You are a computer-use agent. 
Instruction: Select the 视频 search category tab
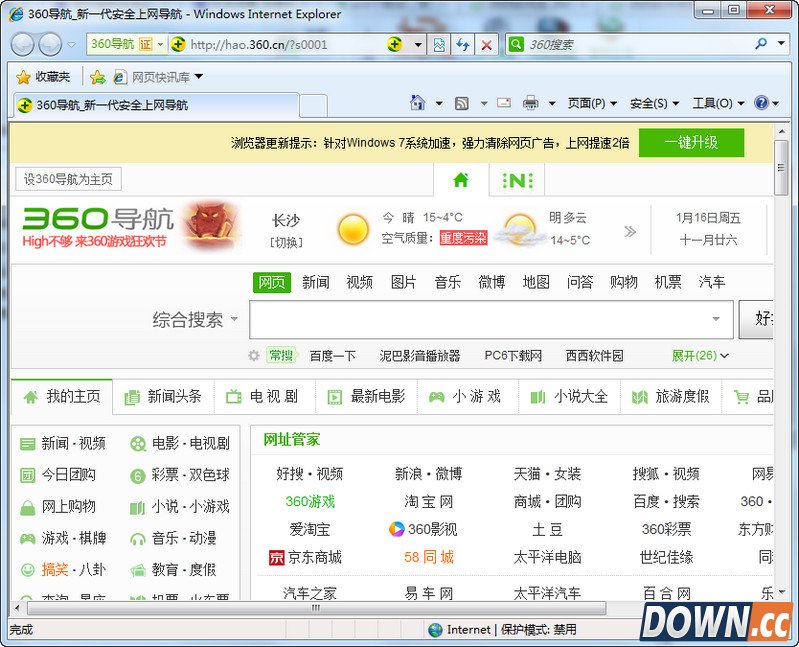359,282
